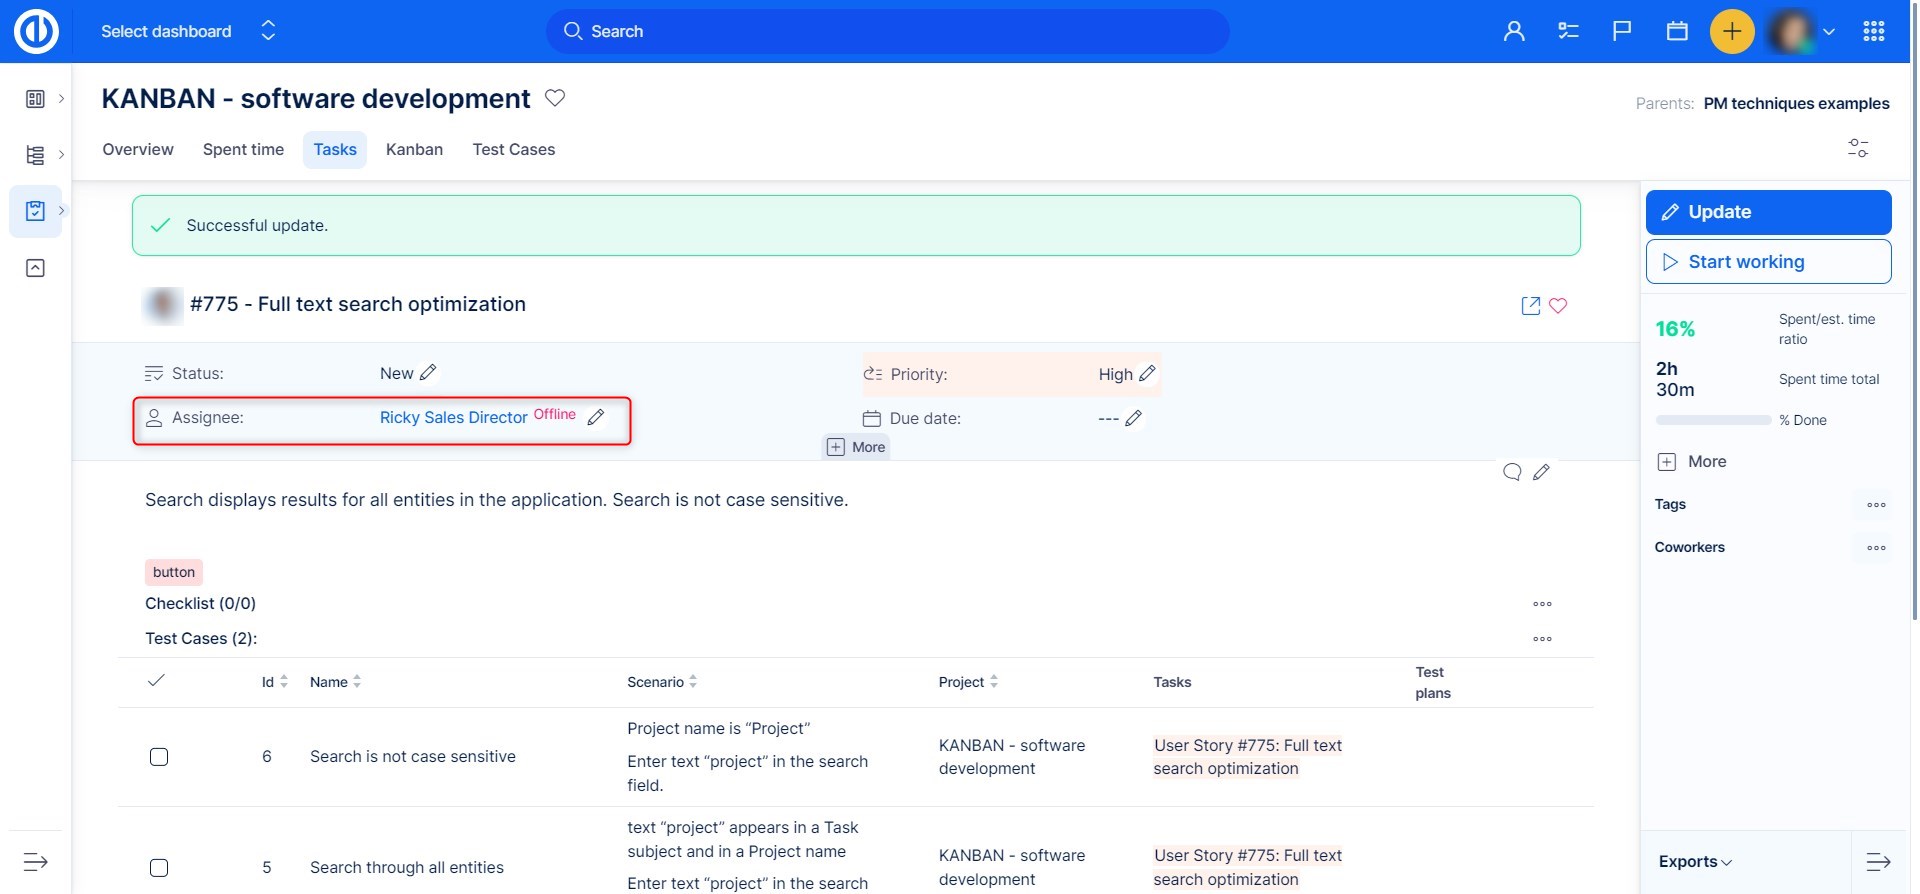Open task in new window icon
The height and width of the screenshot is (894, 1920).
(x=1530, y=306)
